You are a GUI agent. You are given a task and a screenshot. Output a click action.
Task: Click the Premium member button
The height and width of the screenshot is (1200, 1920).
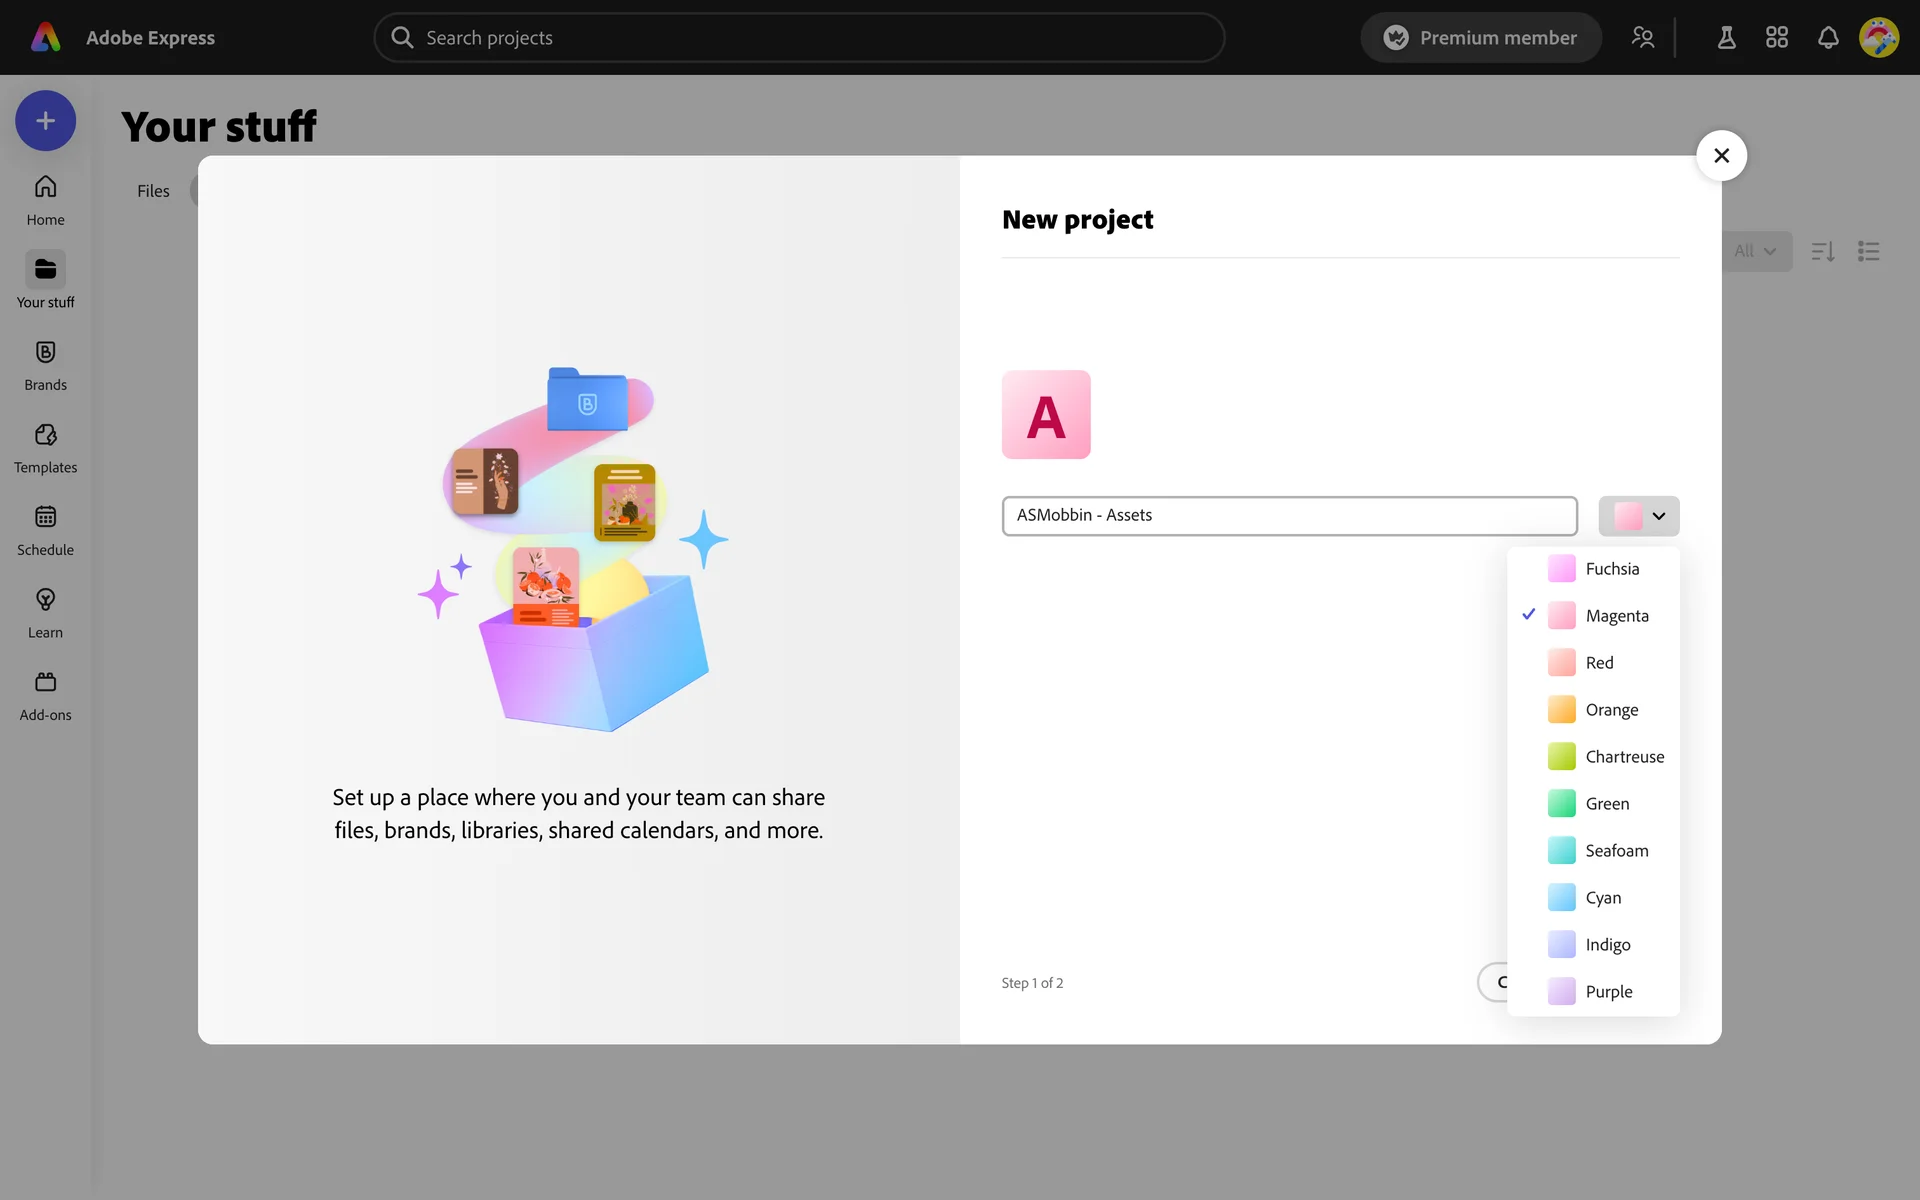point(1480,38)
